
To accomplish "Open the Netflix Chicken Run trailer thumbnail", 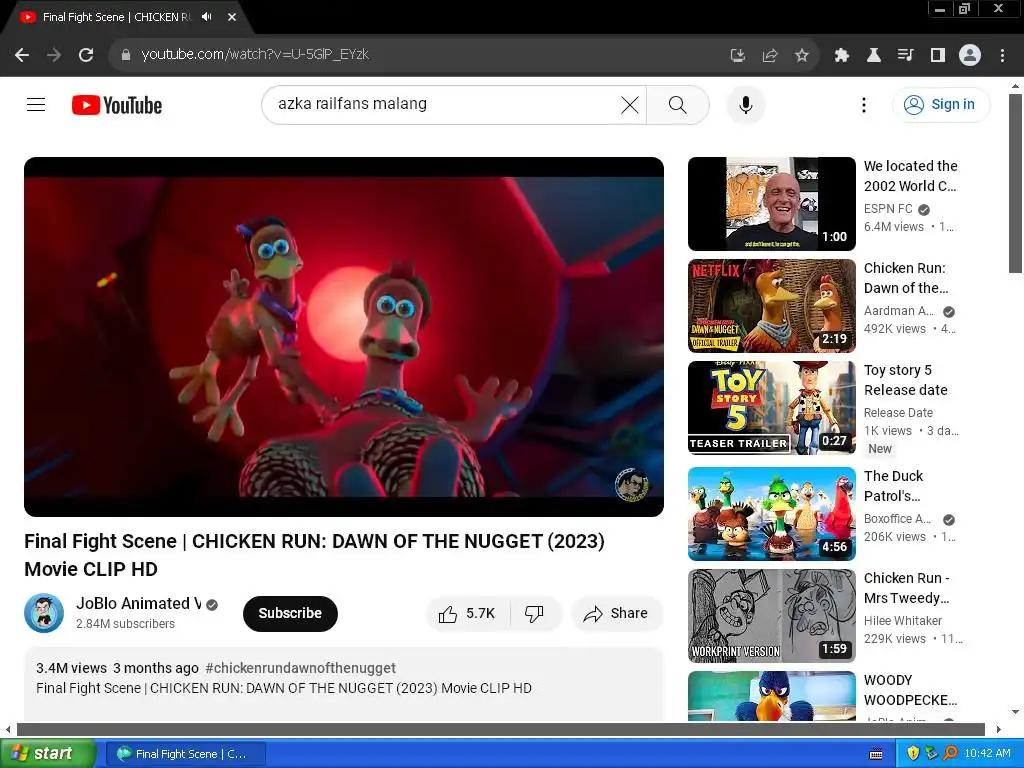I will coord(772,306).
